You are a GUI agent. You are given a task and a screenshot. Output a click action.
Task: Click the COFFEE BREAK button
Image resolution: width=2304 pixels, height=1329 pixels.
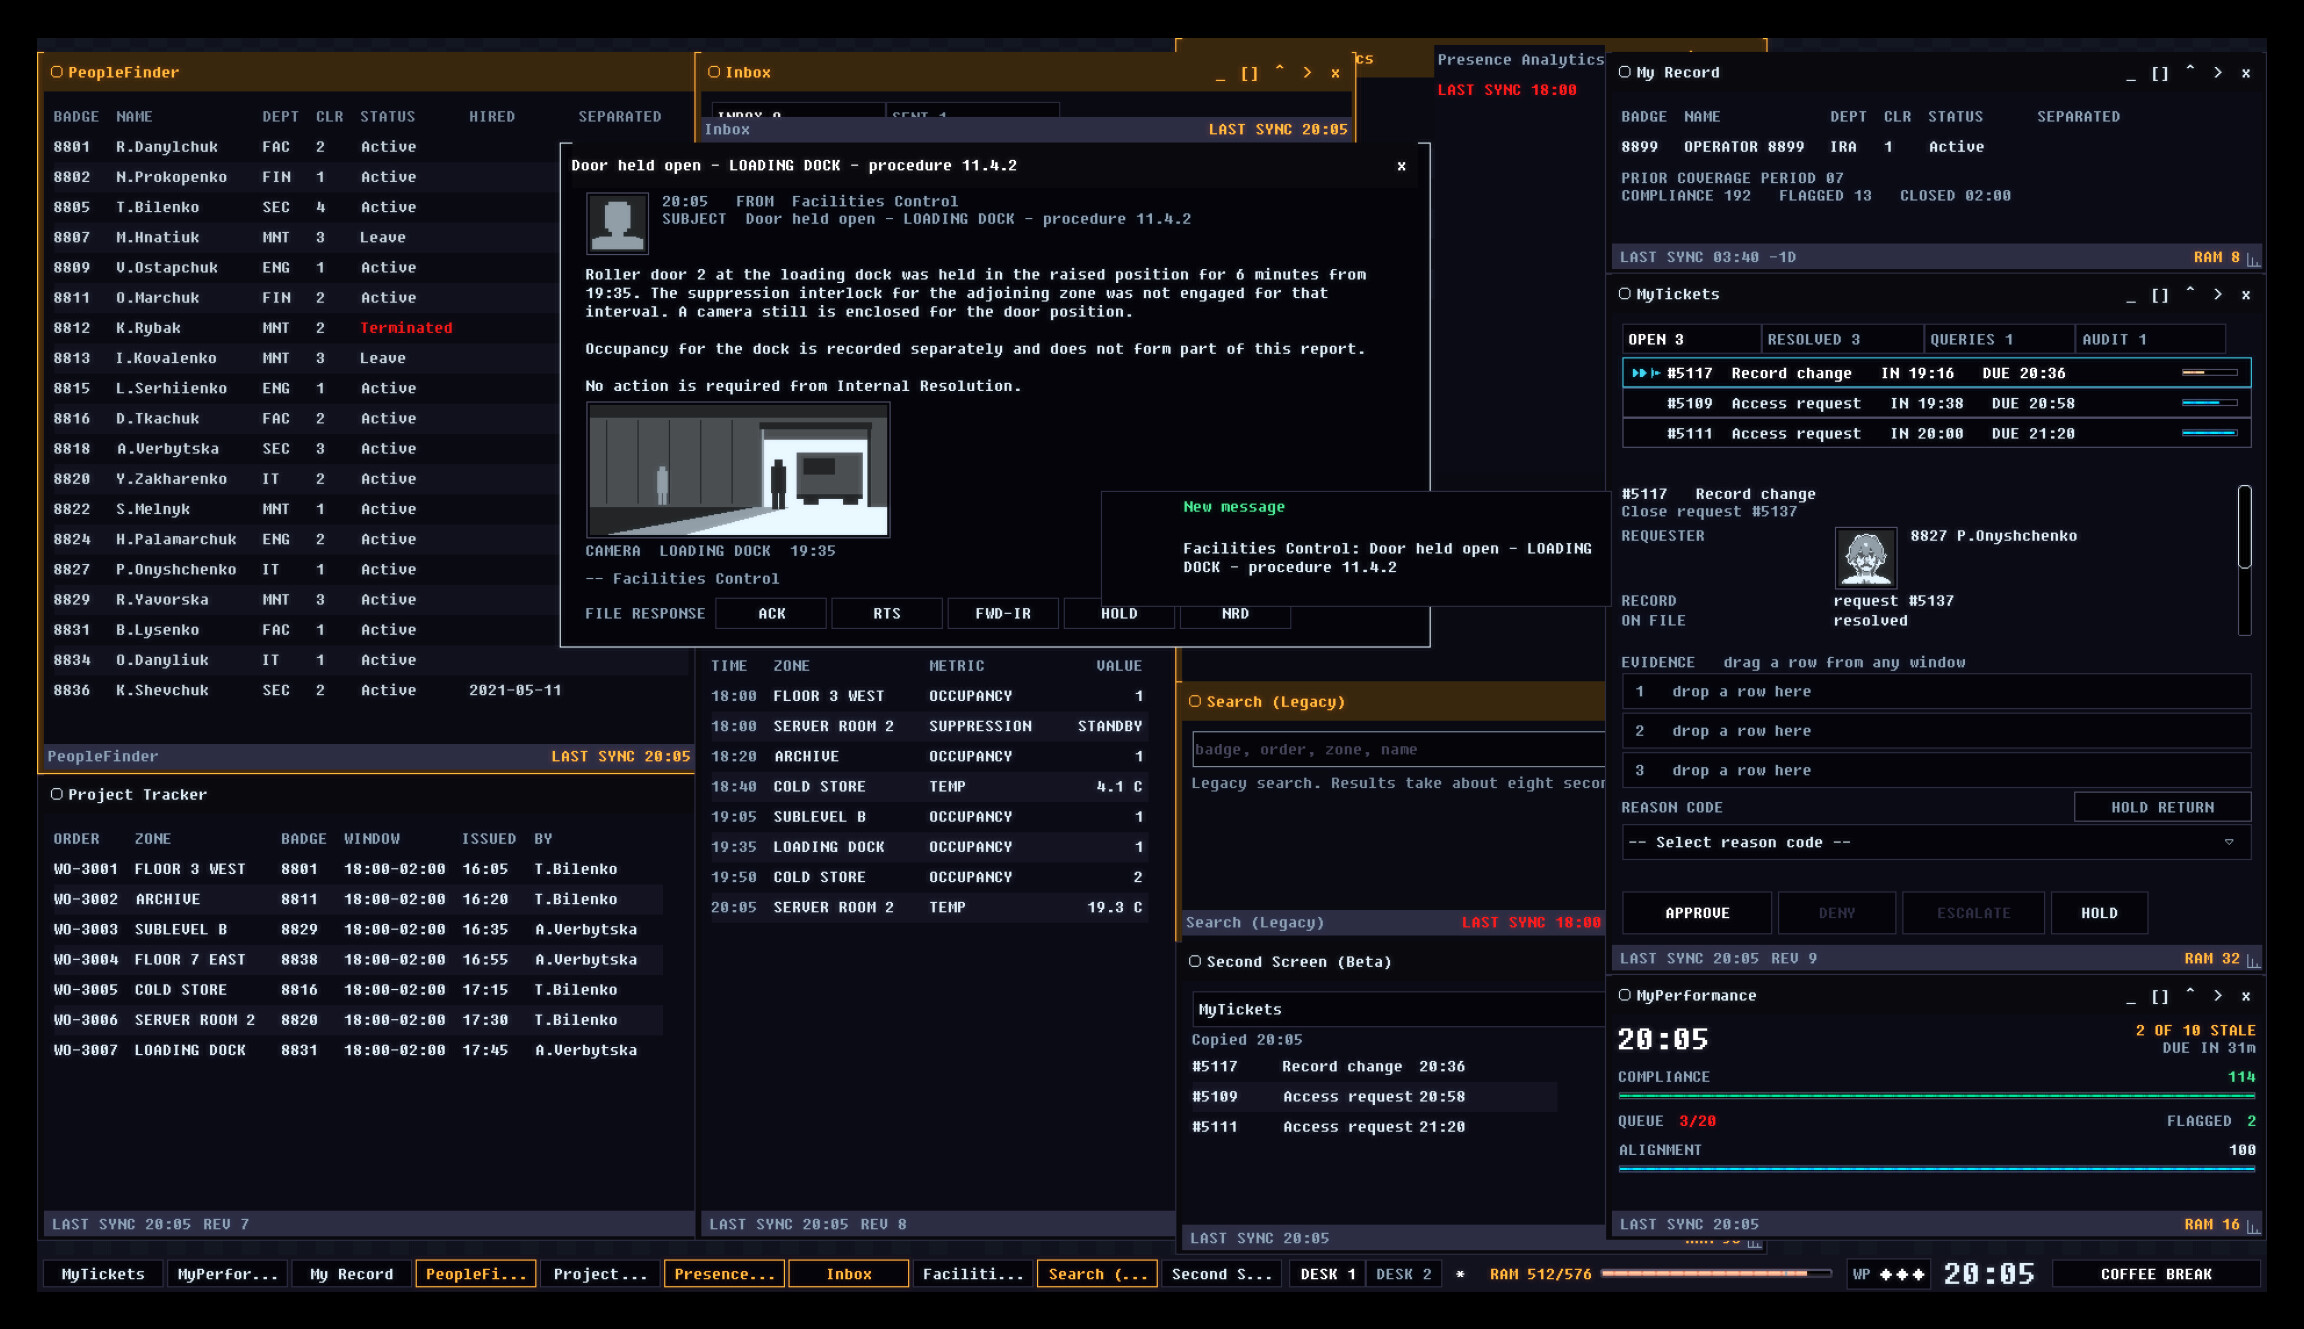click(x=2156, y=1274)
